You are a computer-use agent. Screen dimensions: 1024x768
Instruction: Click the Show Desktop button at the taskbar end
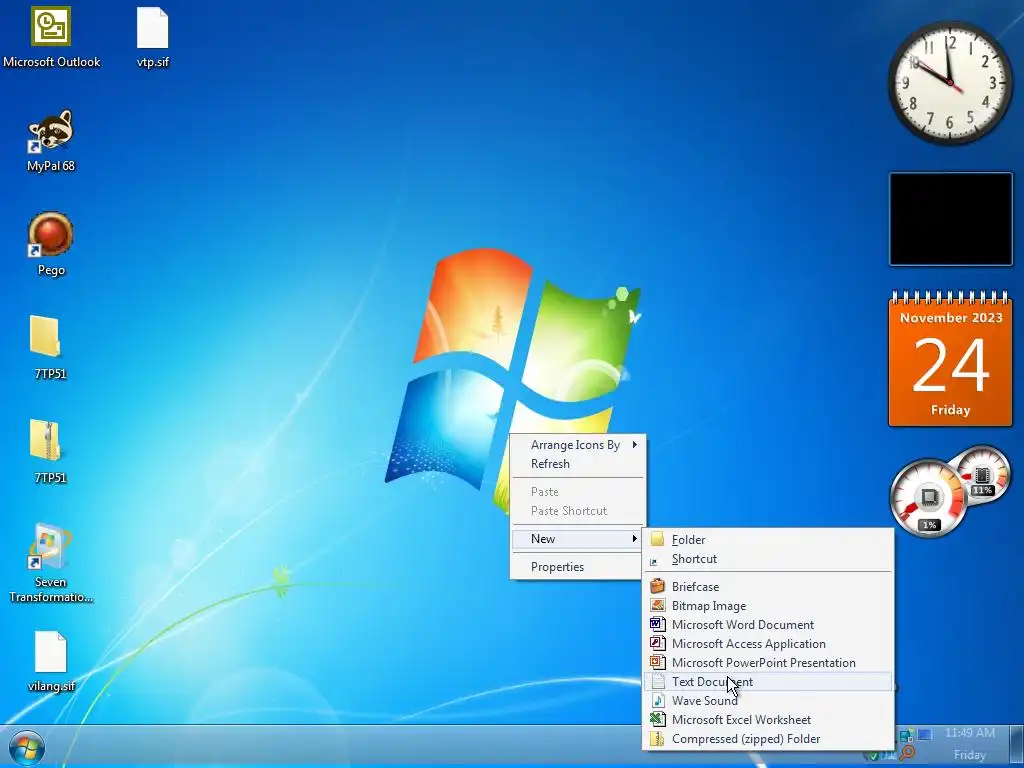(x=1017, y=746)
